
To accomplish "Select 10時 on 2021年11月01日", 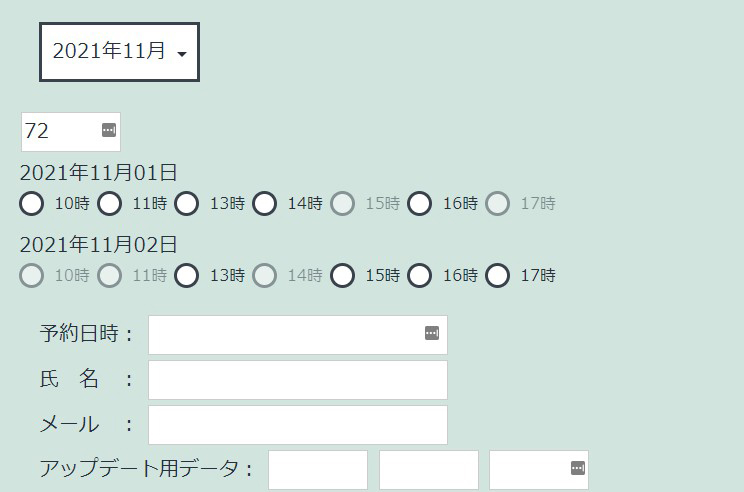I will (32, 204).
